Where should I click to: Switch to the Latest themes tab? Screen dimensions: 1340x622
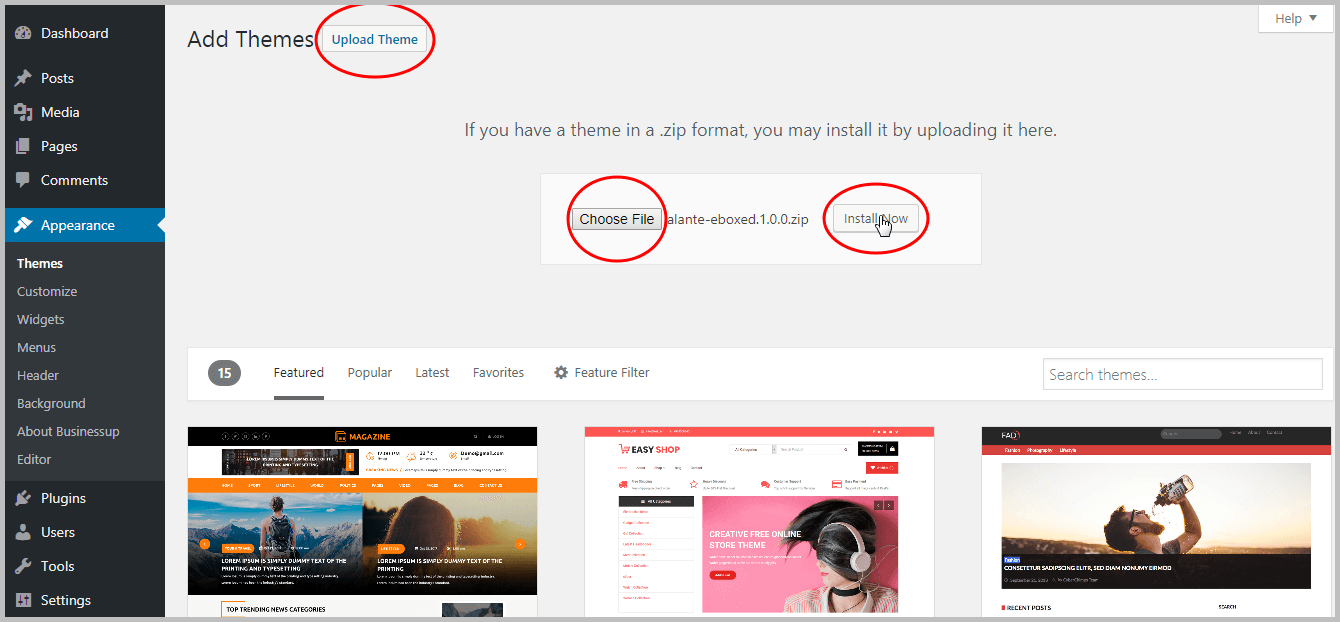[432, 372]
